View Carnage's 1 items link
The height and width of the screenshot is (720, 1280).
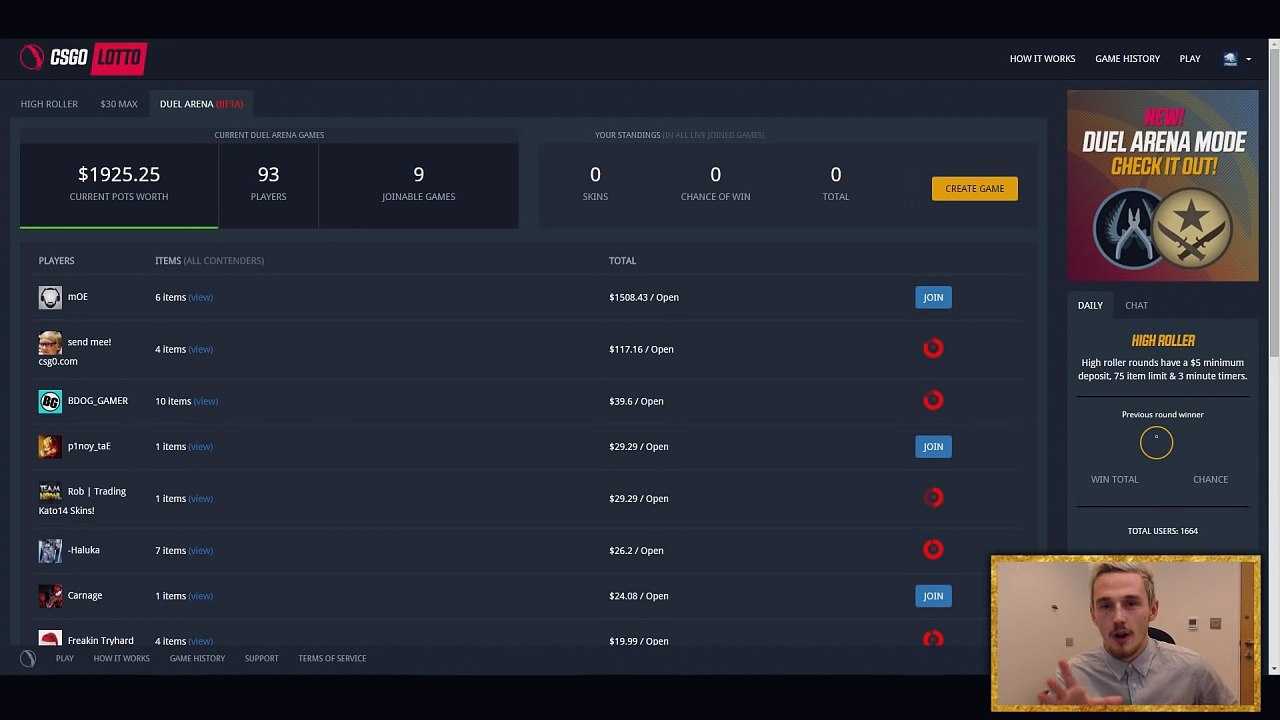201,596
